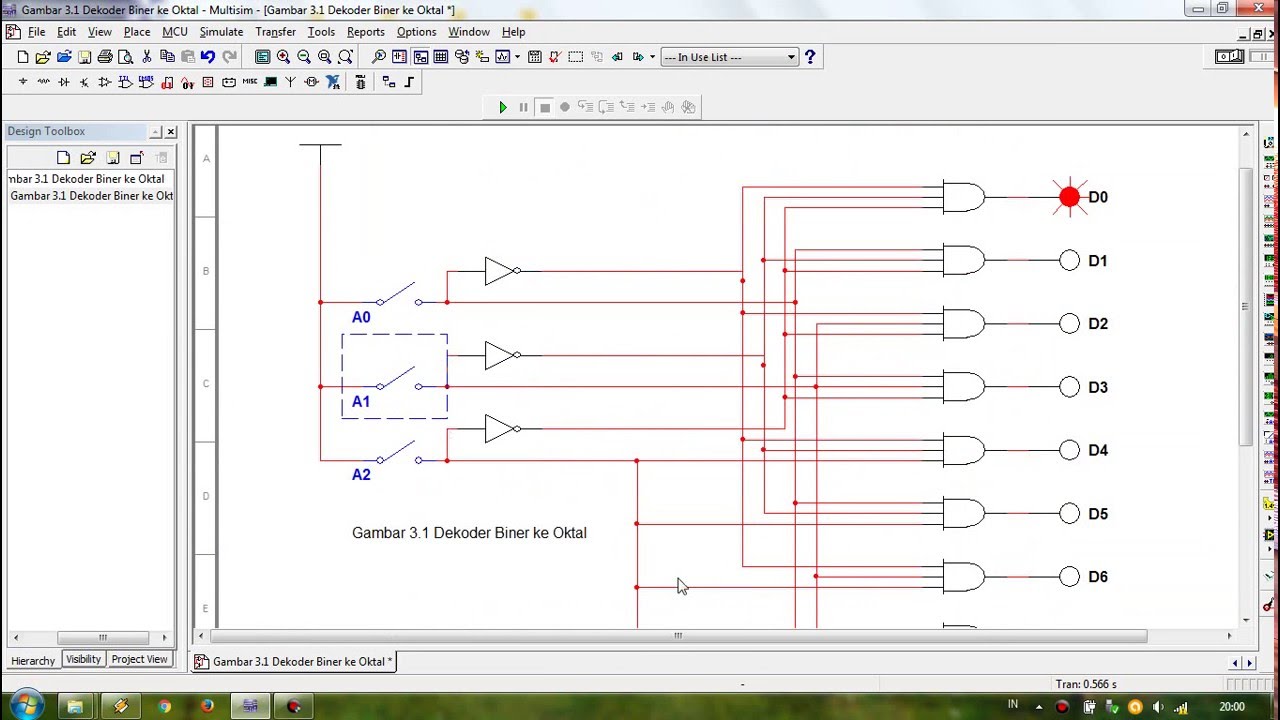
Task: Open the Simulate menu
Action: (x=221, y=32)
